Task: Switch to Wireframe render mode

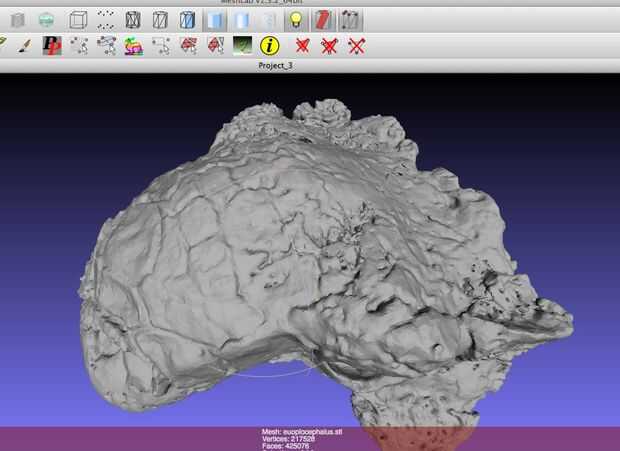Action: [x=133, y=20]
